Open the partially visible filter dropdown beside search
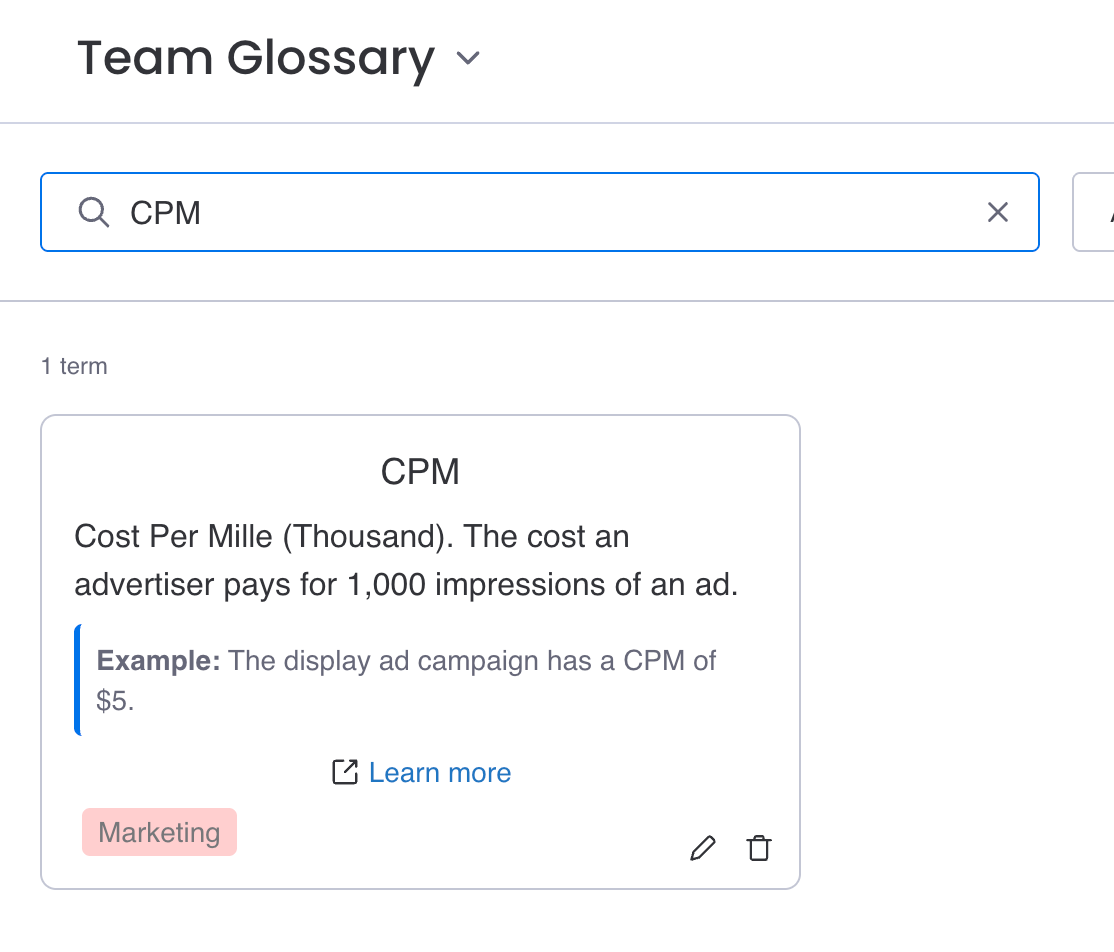 (1094, 212)
